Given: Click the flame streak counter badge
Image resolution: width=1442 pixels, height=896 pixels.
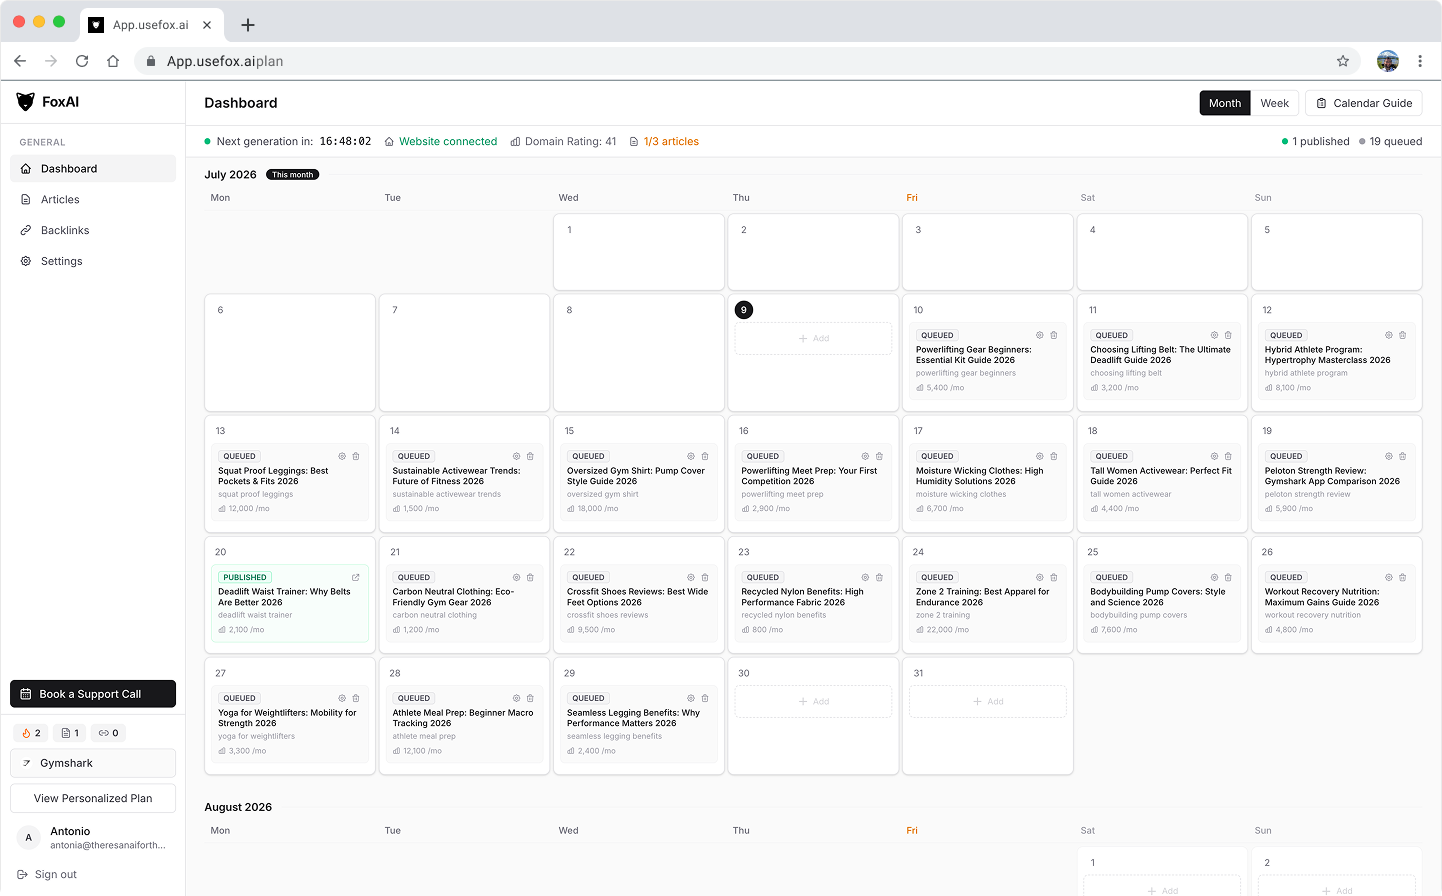Looking at the screenshot, I should coord(31,733).
